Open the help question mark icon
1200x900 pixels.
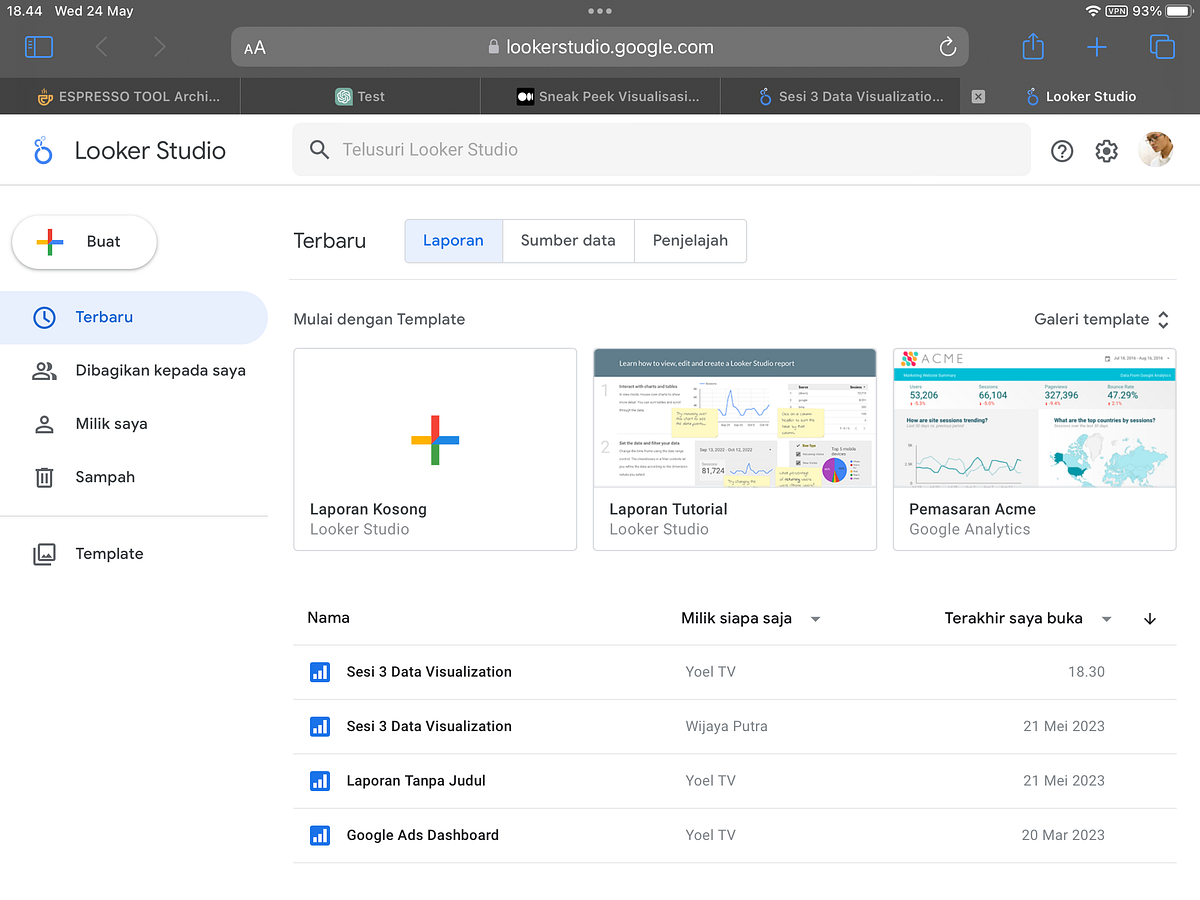pyautogui.click(x=1062, y=151)
